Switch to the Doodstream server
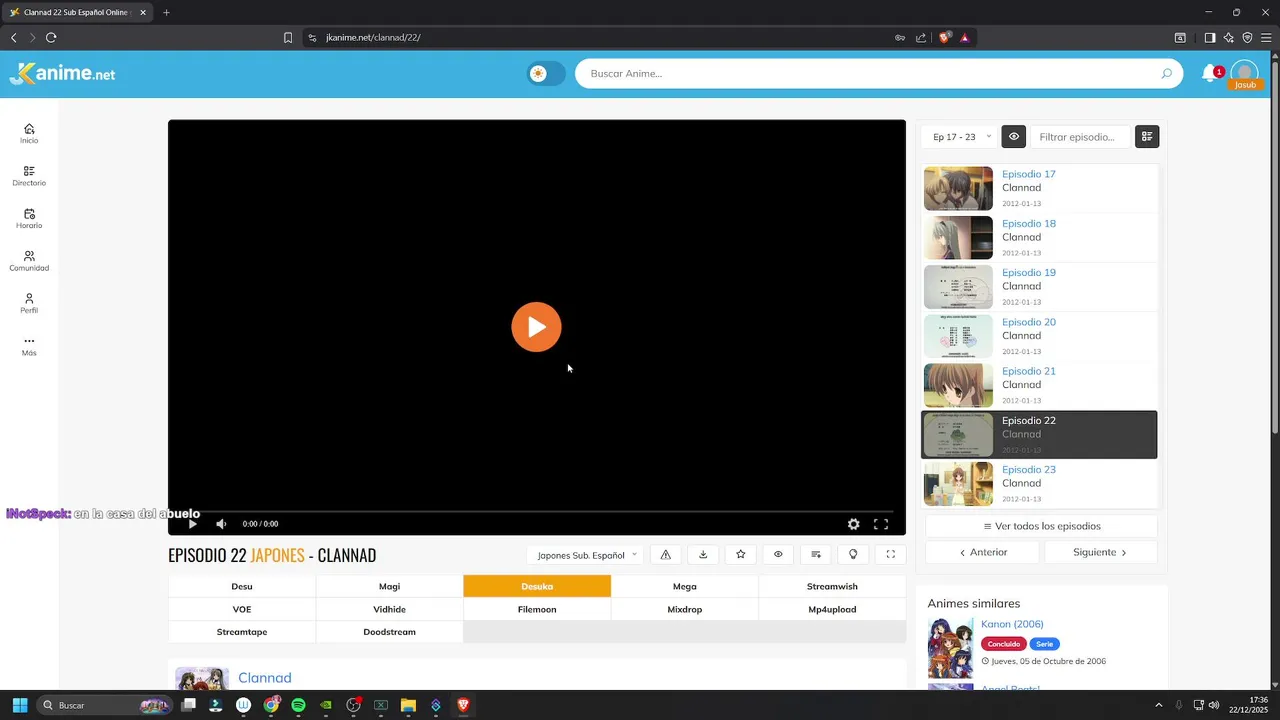 pyautogui.click(x=389, y=632)
